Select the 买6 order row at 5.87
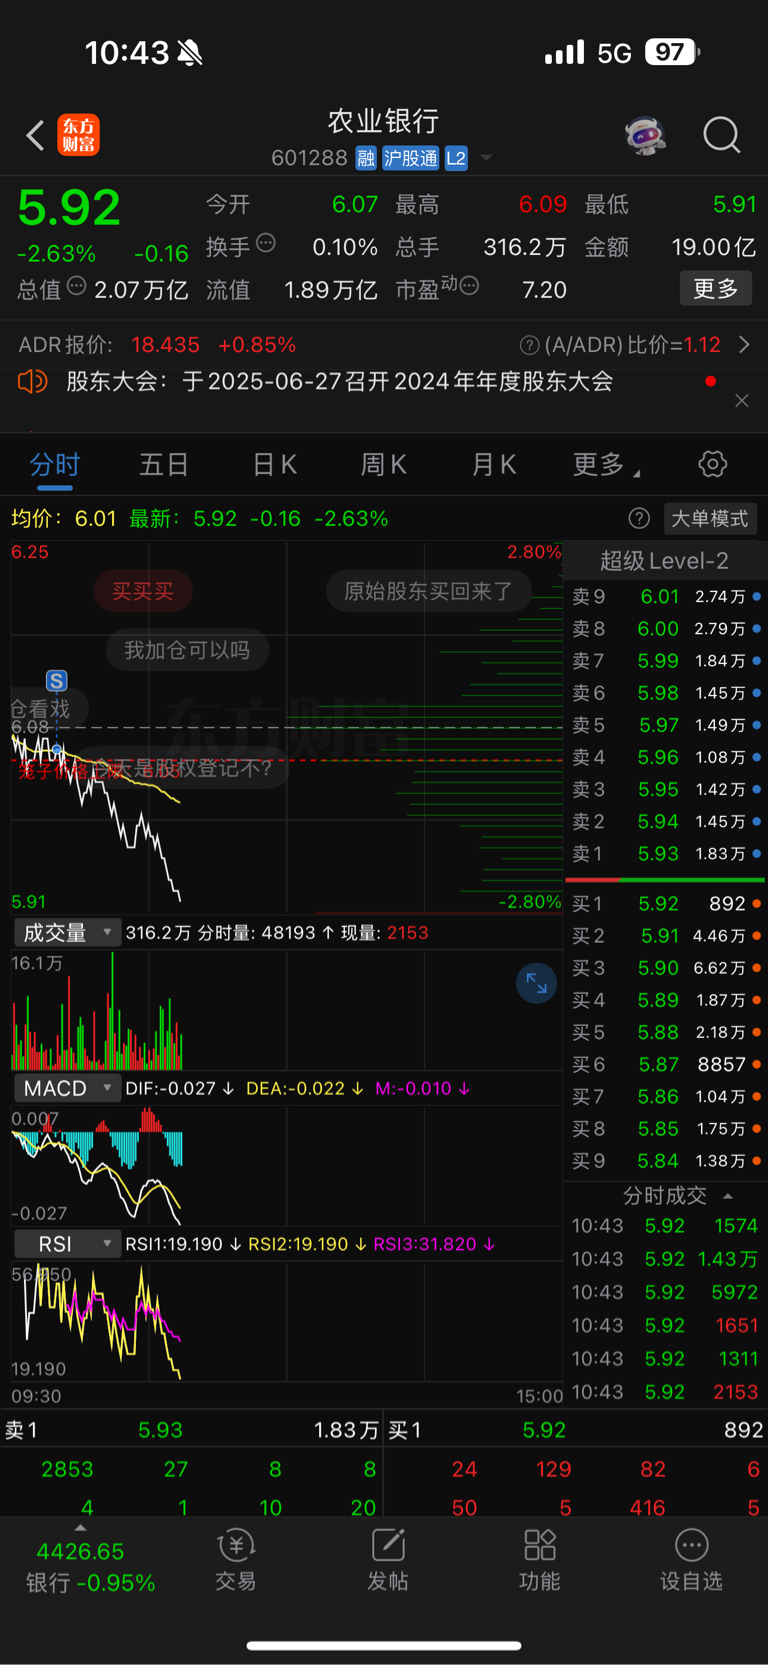This screenshot has width=768, height=1665. coord(666,1065)
